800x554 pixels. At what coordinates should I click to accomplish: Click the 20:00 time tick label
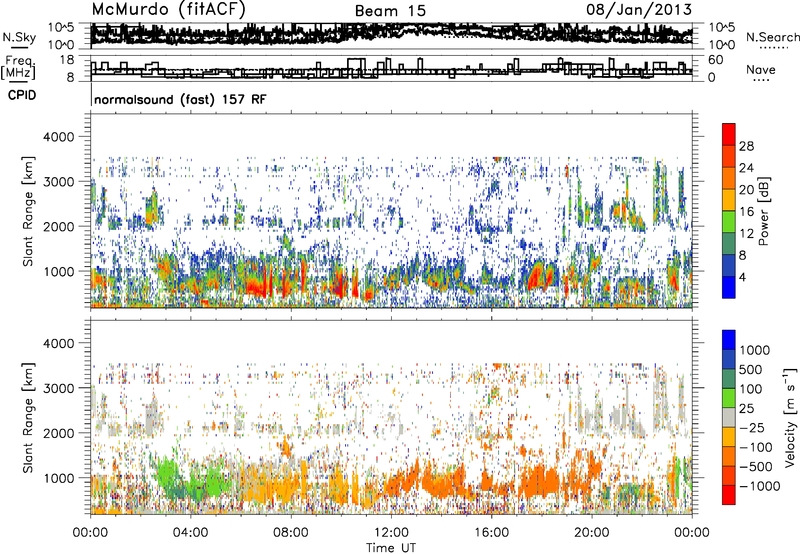592,533
